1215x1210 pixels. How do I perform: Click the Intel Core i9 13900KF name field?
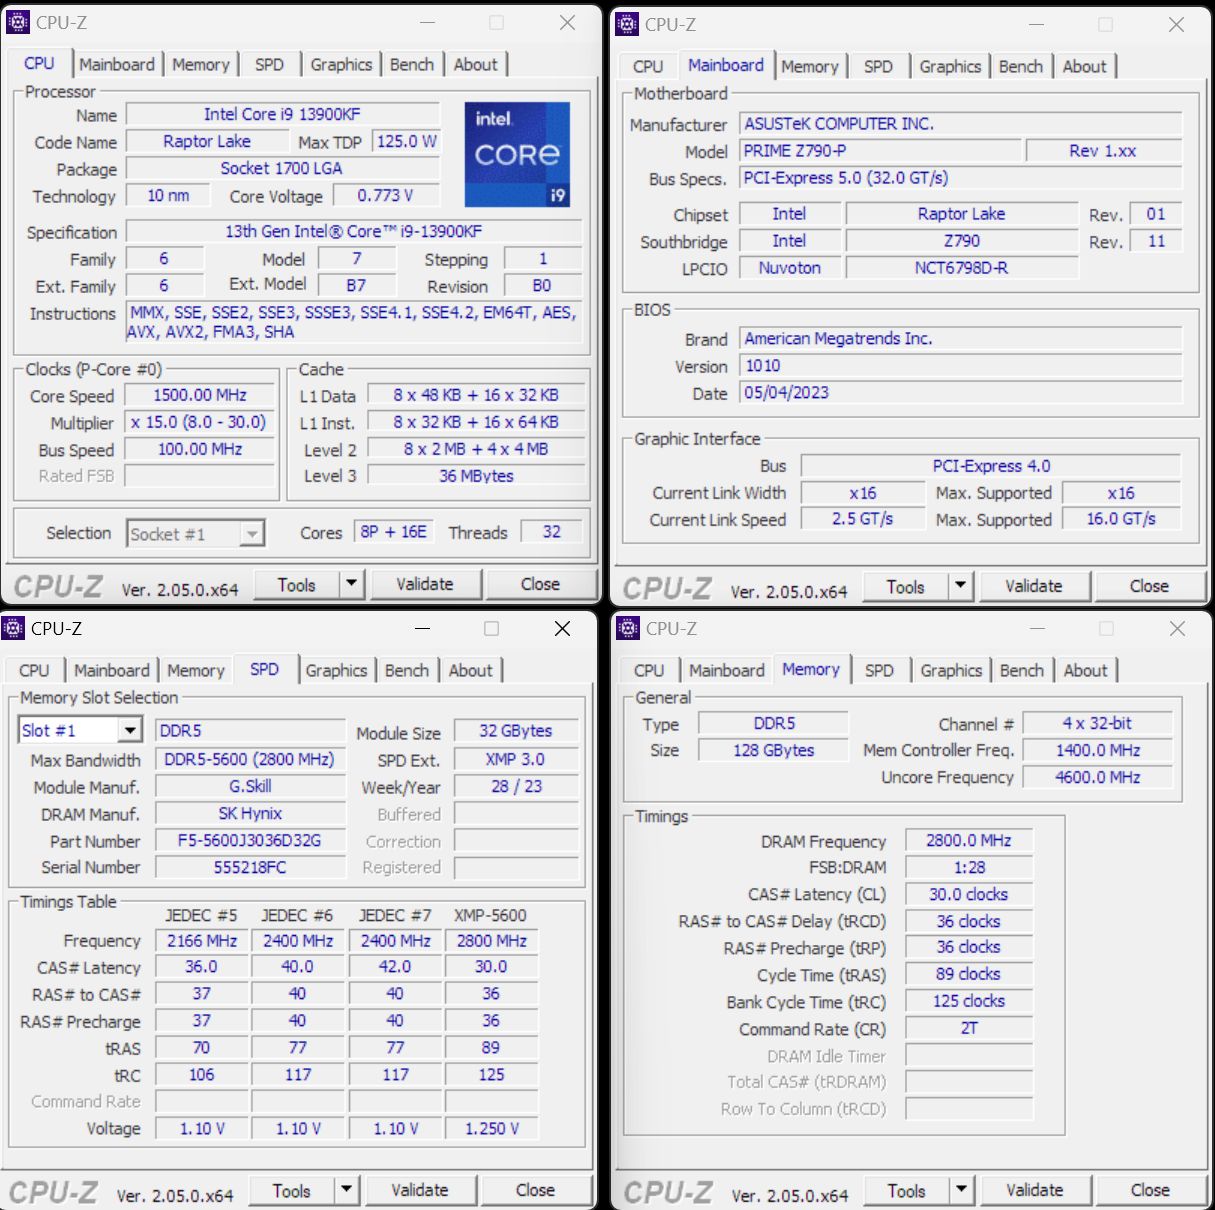[x=283, y=114]
